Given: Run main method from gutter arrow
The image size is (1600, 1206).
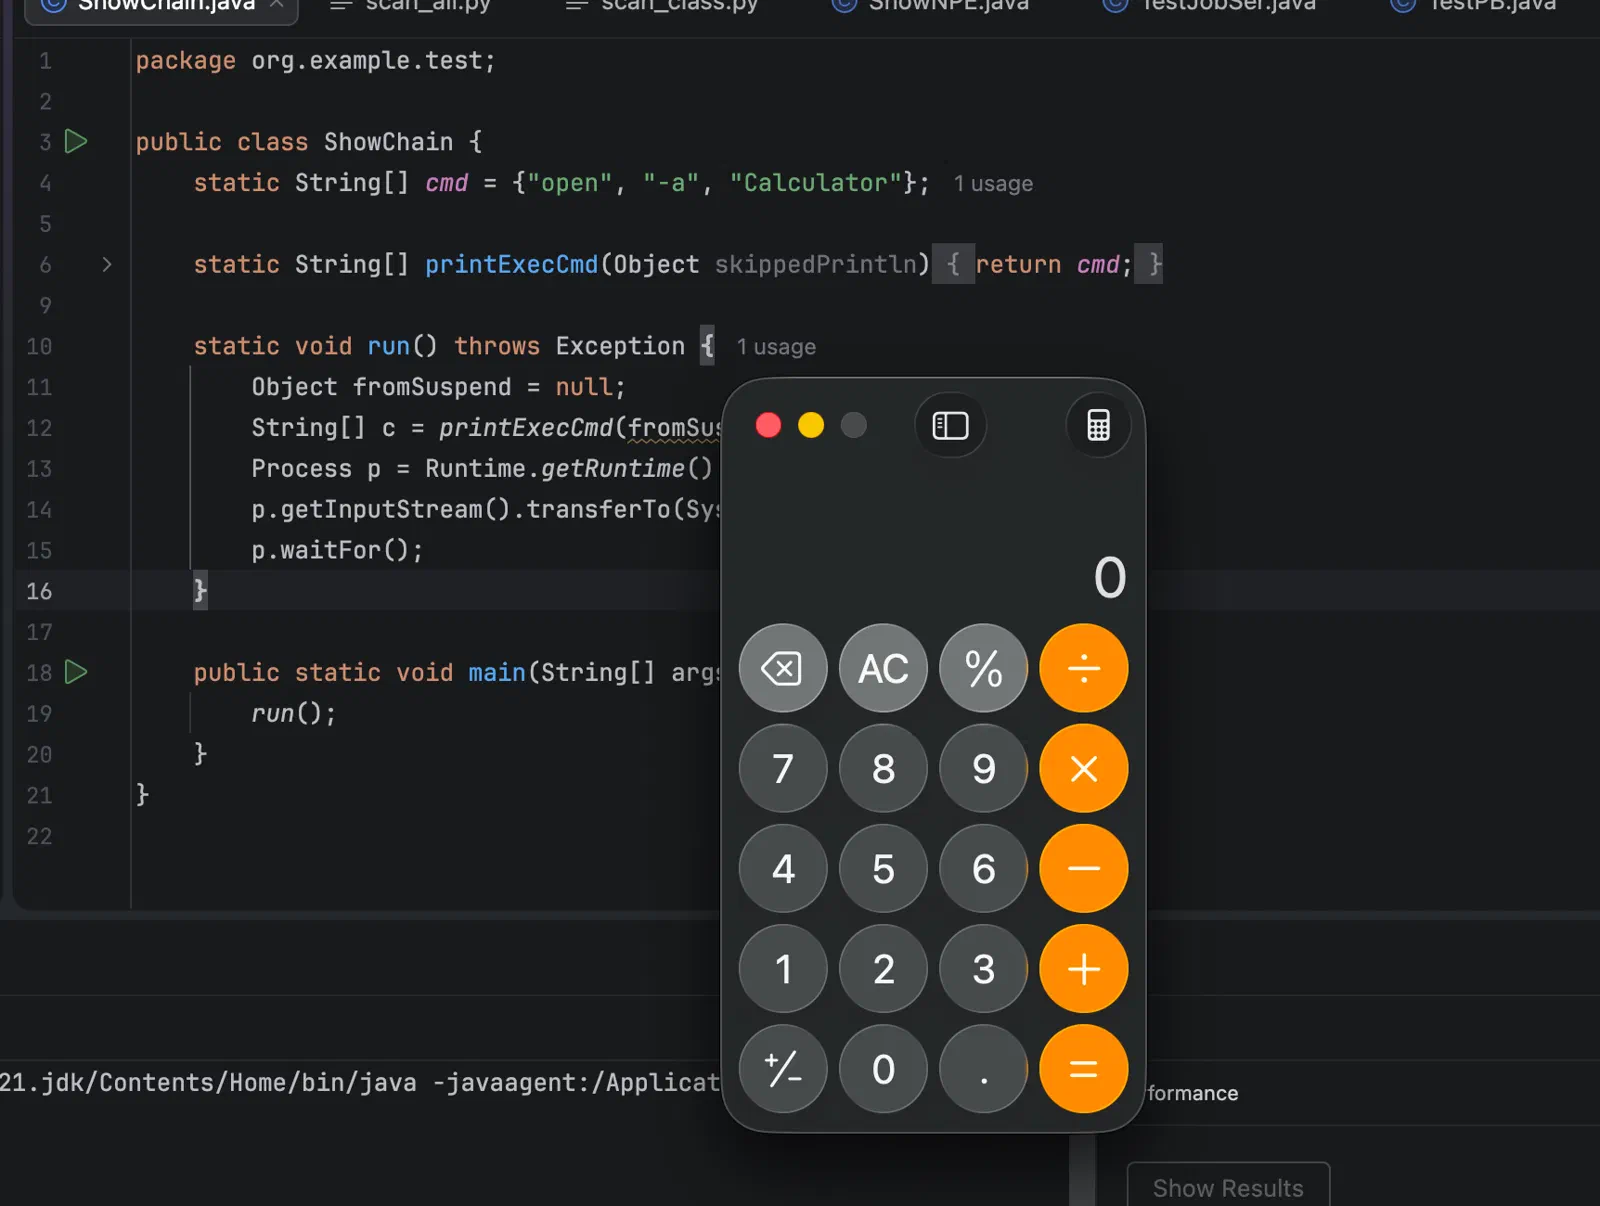Looking at the screenshot, I should 76,672.
